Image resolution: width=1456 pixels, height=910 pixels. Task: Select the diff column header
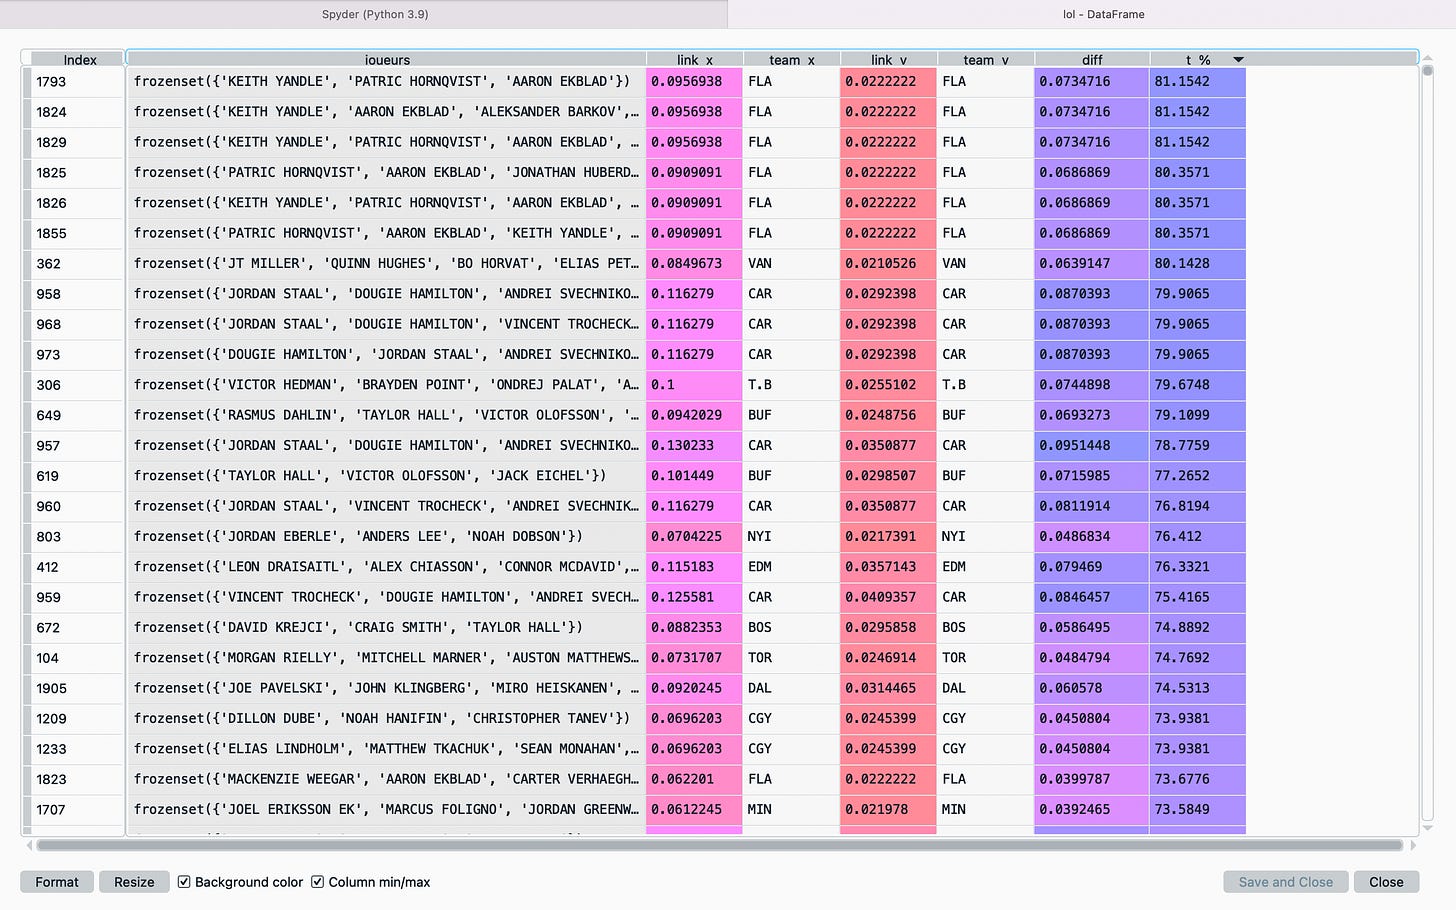tap(1092, 59)
